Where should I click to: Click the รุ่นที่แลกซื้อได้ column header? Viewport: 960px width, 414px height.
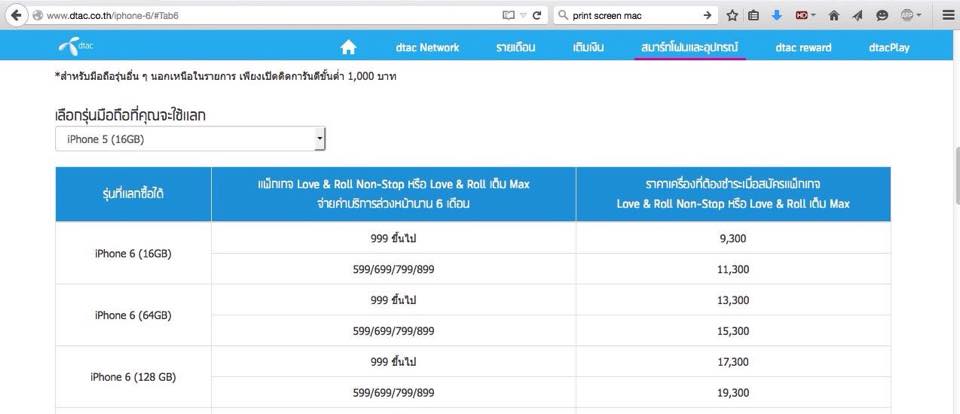133,194
